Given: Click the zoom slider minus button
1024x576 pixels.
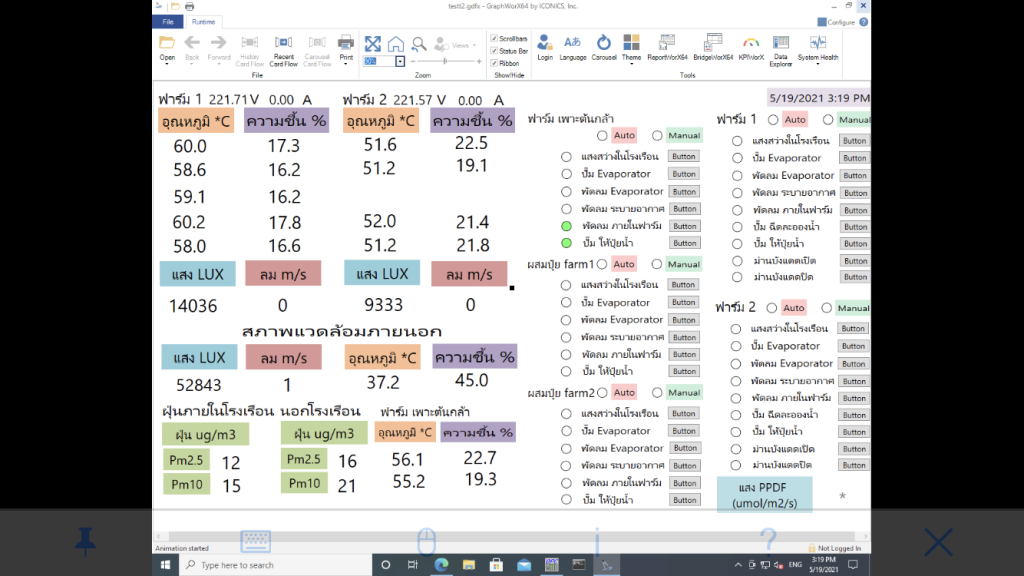Looking at the screenshot, I should pos(412,61).
